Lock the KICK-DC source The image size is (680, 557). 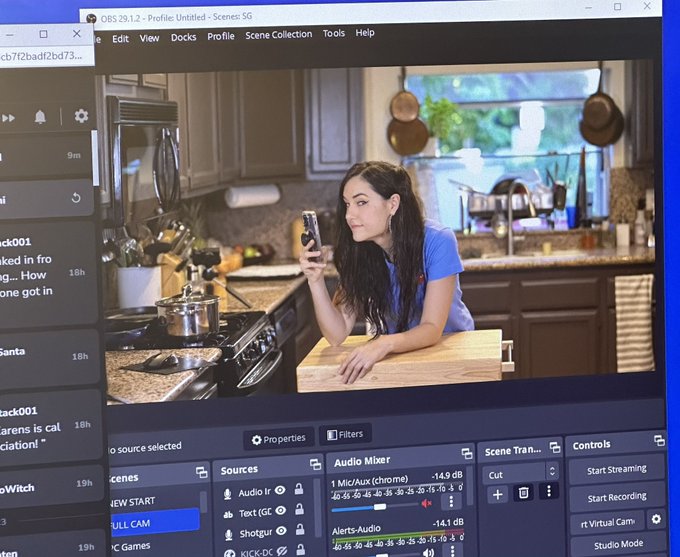coord(301,550)
